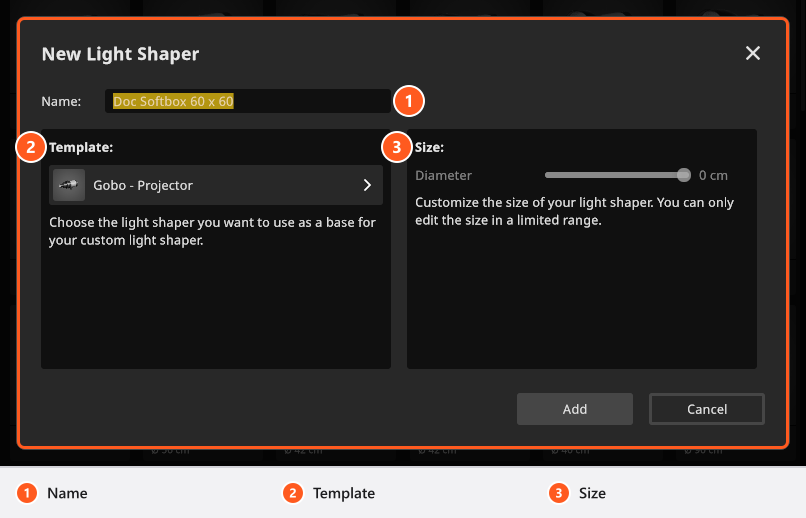Click the 'Name:' label
The height and width of the screenshot is (518, 806).
point(61,101)
